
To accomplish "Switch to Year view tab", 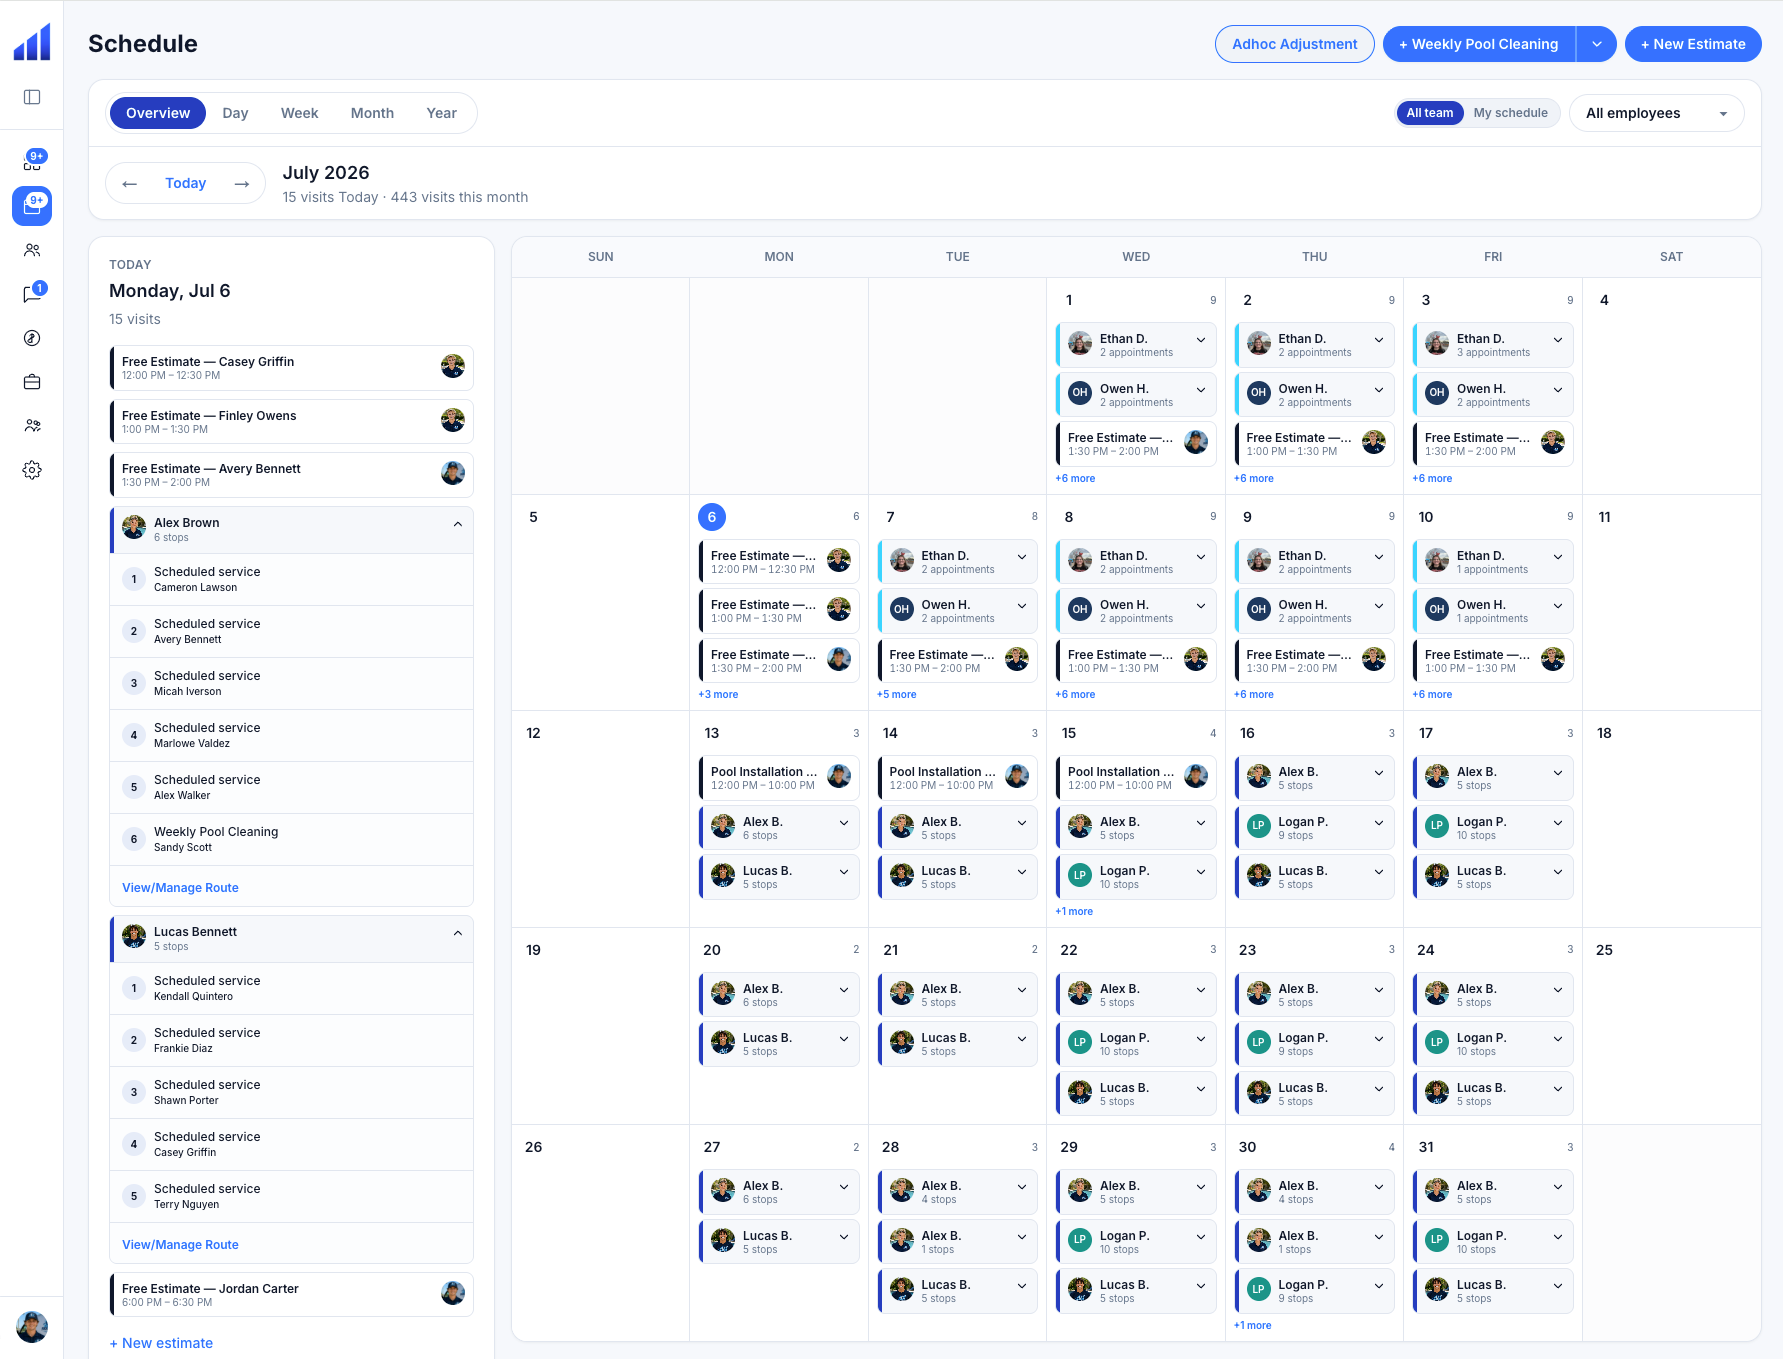I will [441, 113].
